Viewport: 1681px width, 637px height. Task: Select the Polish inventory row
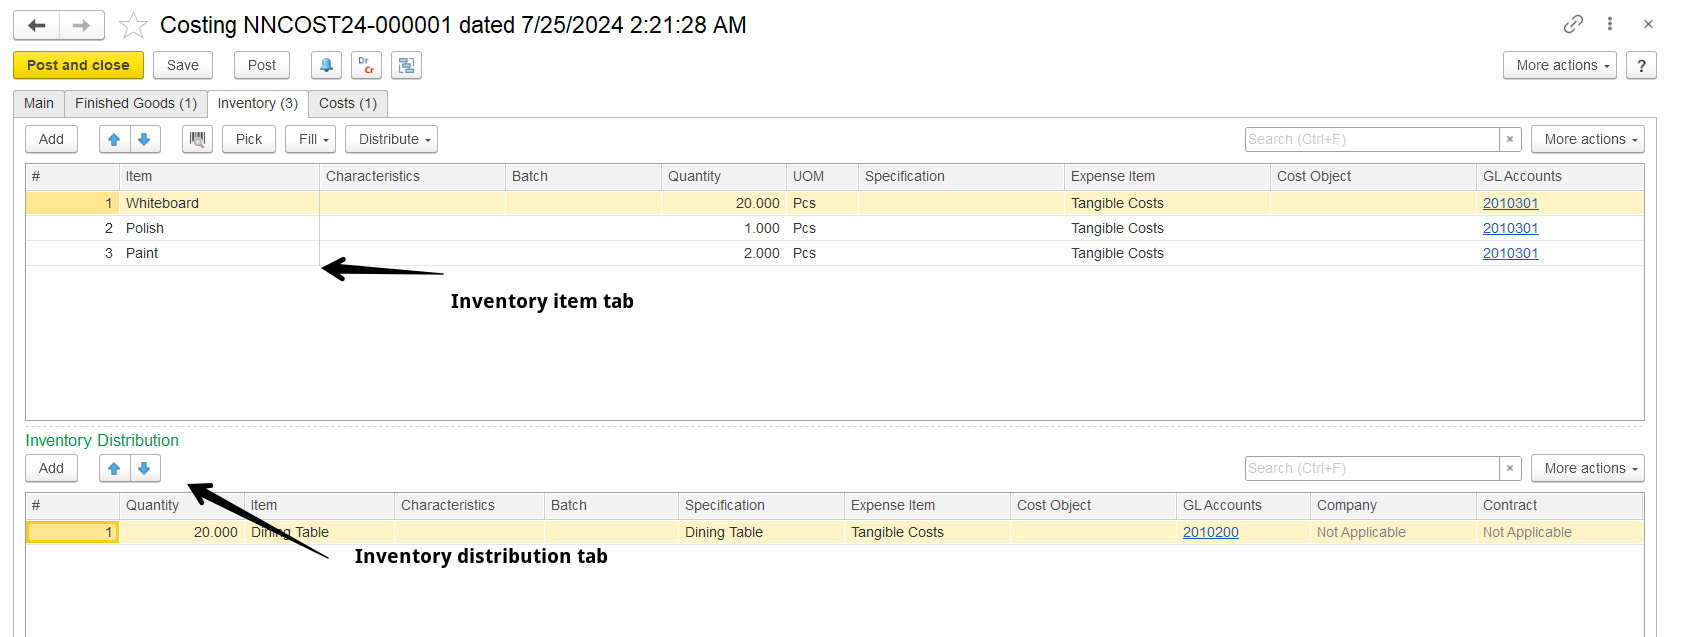pos(834,228)
